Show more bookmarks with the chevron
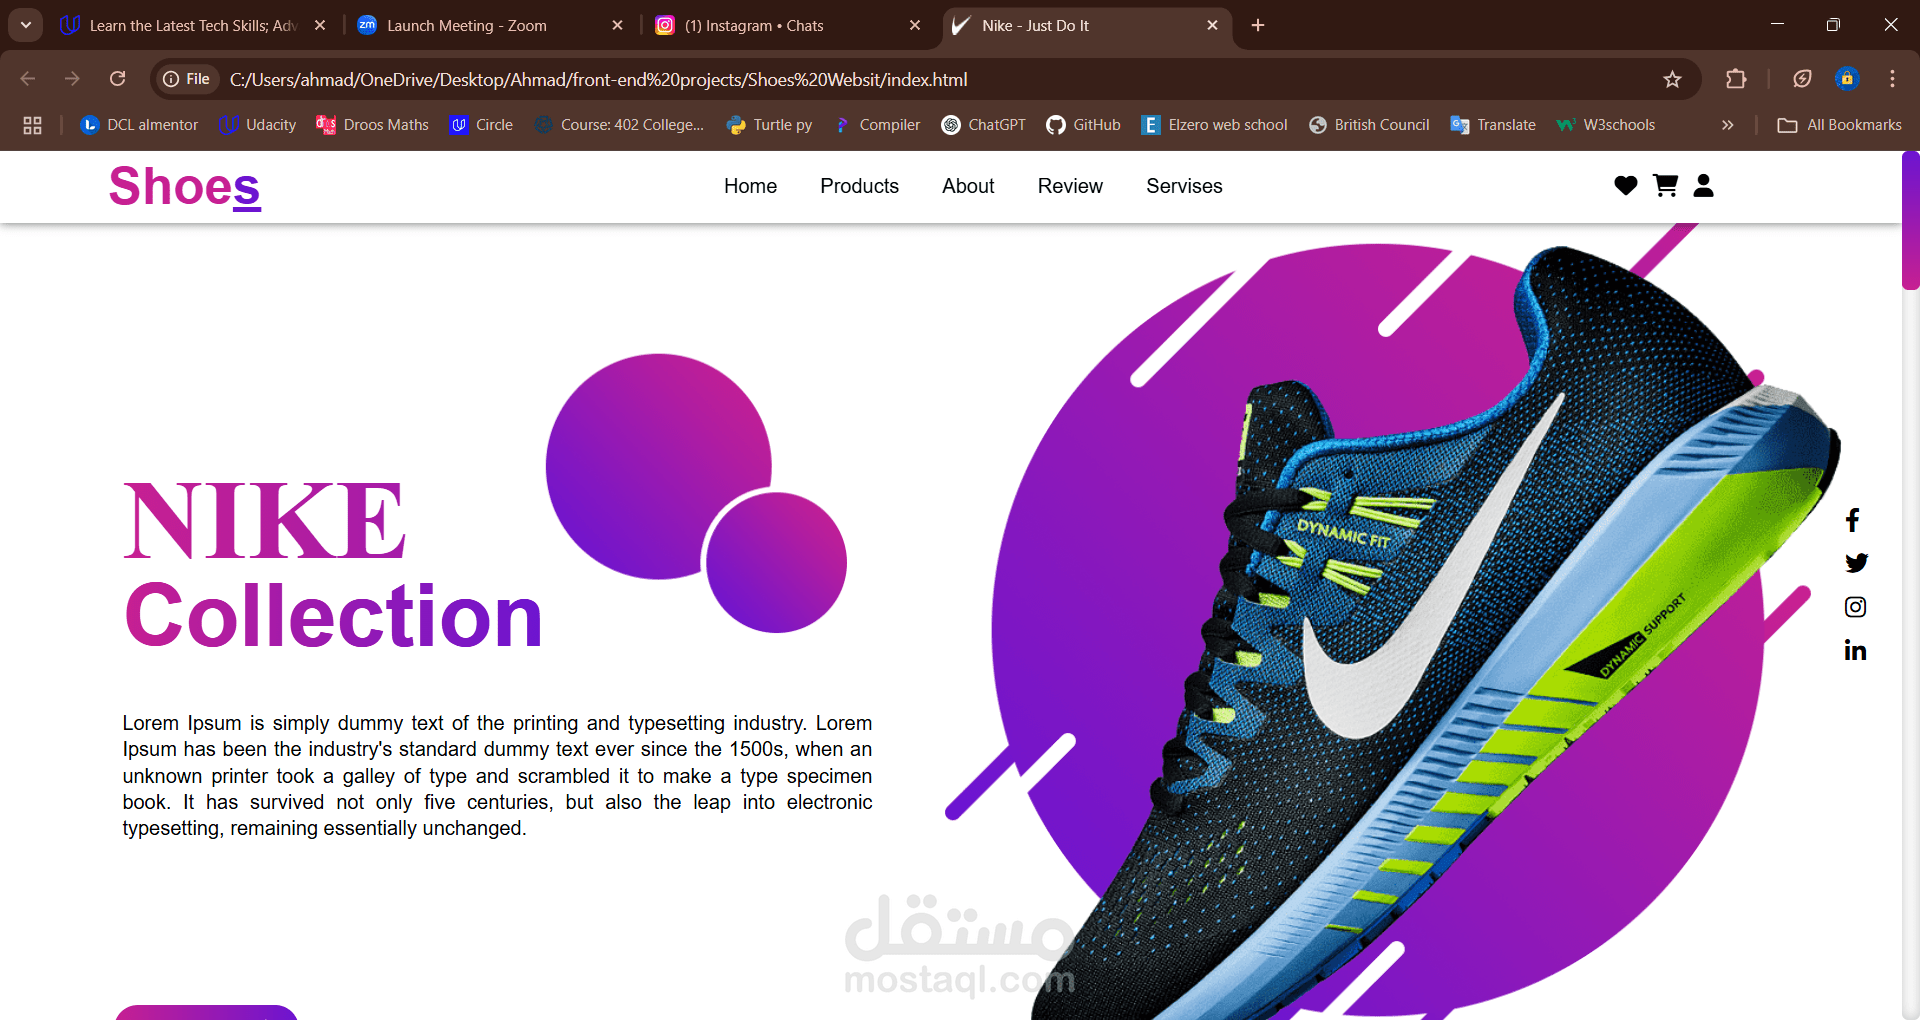Image resolution: width=1920 pixels, height=1020 pixels. [x=1727, y=125]
